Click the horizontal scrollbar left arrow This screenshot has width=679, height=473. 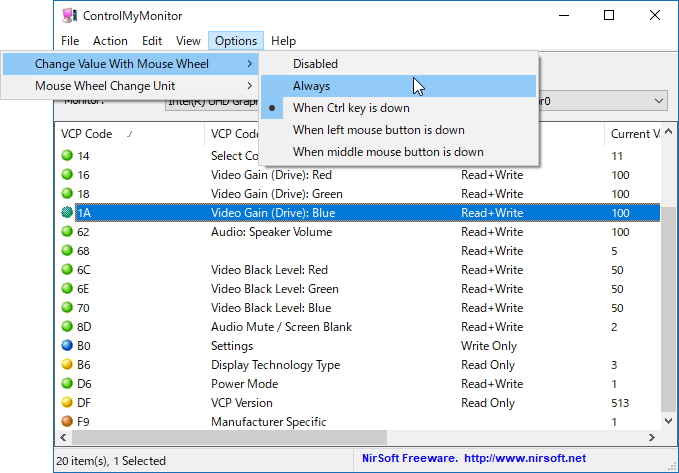click(x=63, y=437)
